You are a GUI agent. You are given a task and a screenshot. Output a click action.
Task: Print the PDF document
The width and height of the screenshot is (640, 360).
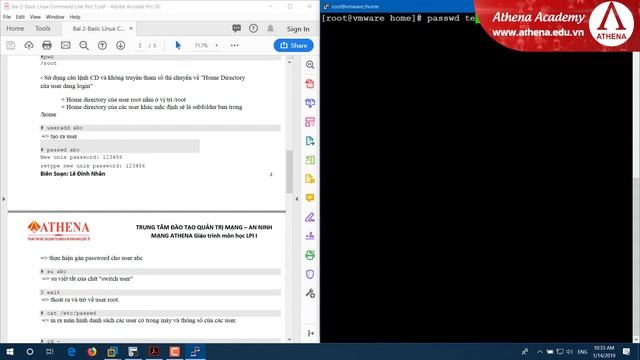tap(47, 45)
